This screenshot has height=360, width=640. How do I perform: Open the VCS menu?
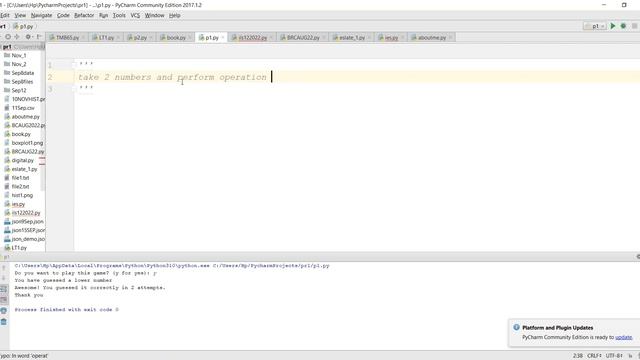pos(135,16)
